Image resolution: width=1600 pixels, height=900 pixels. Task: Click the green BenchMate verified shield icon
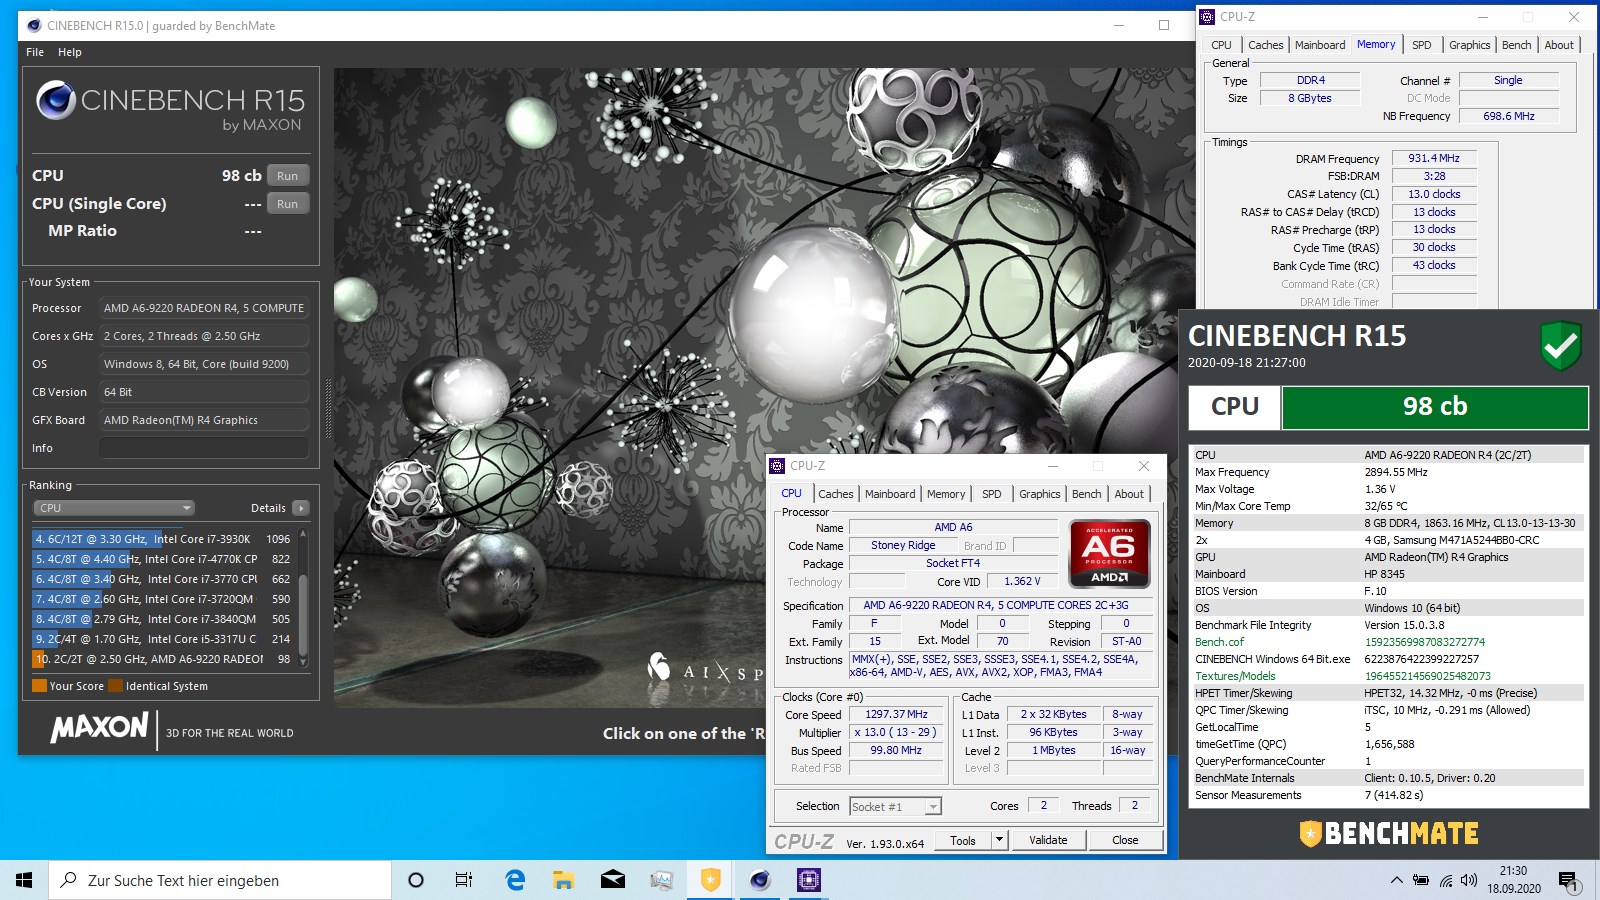point(1560,346)
